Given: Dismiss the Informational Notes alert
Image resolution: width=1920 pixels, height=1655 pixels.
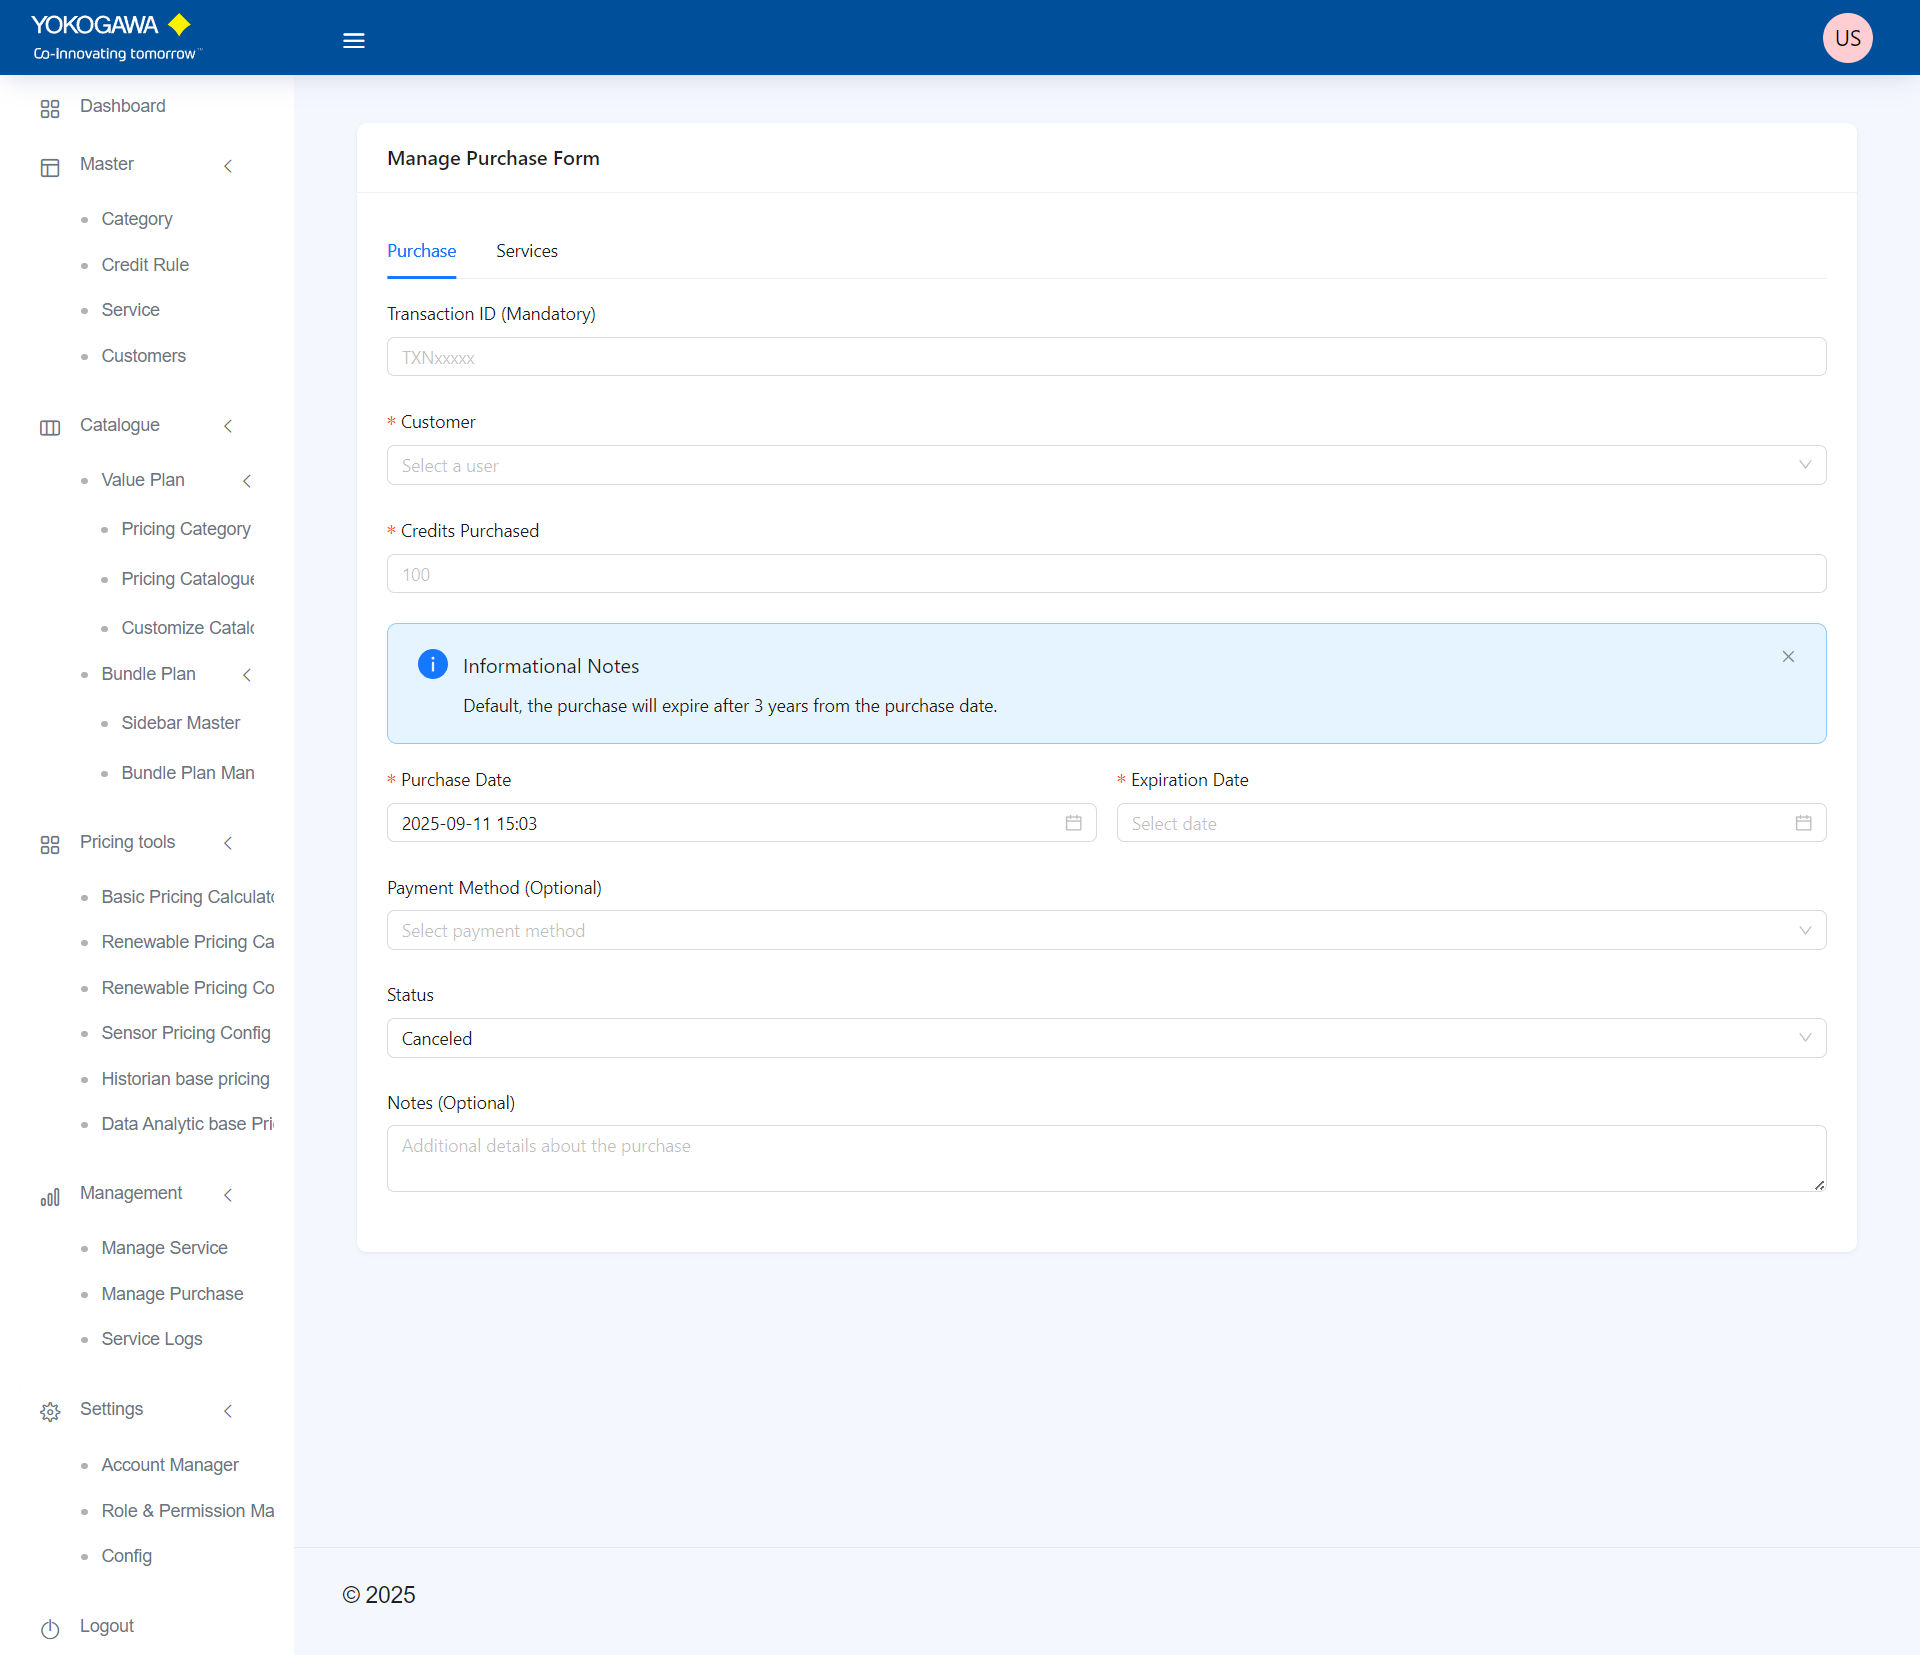Looking at the screenshot, I should coord(1788,657).
